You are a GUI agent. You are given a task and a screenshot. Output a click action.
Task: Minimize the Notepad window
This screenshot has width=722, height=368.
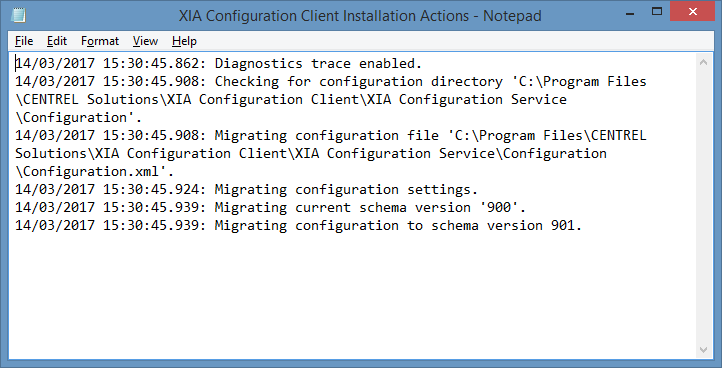click(x=629, y=12)
